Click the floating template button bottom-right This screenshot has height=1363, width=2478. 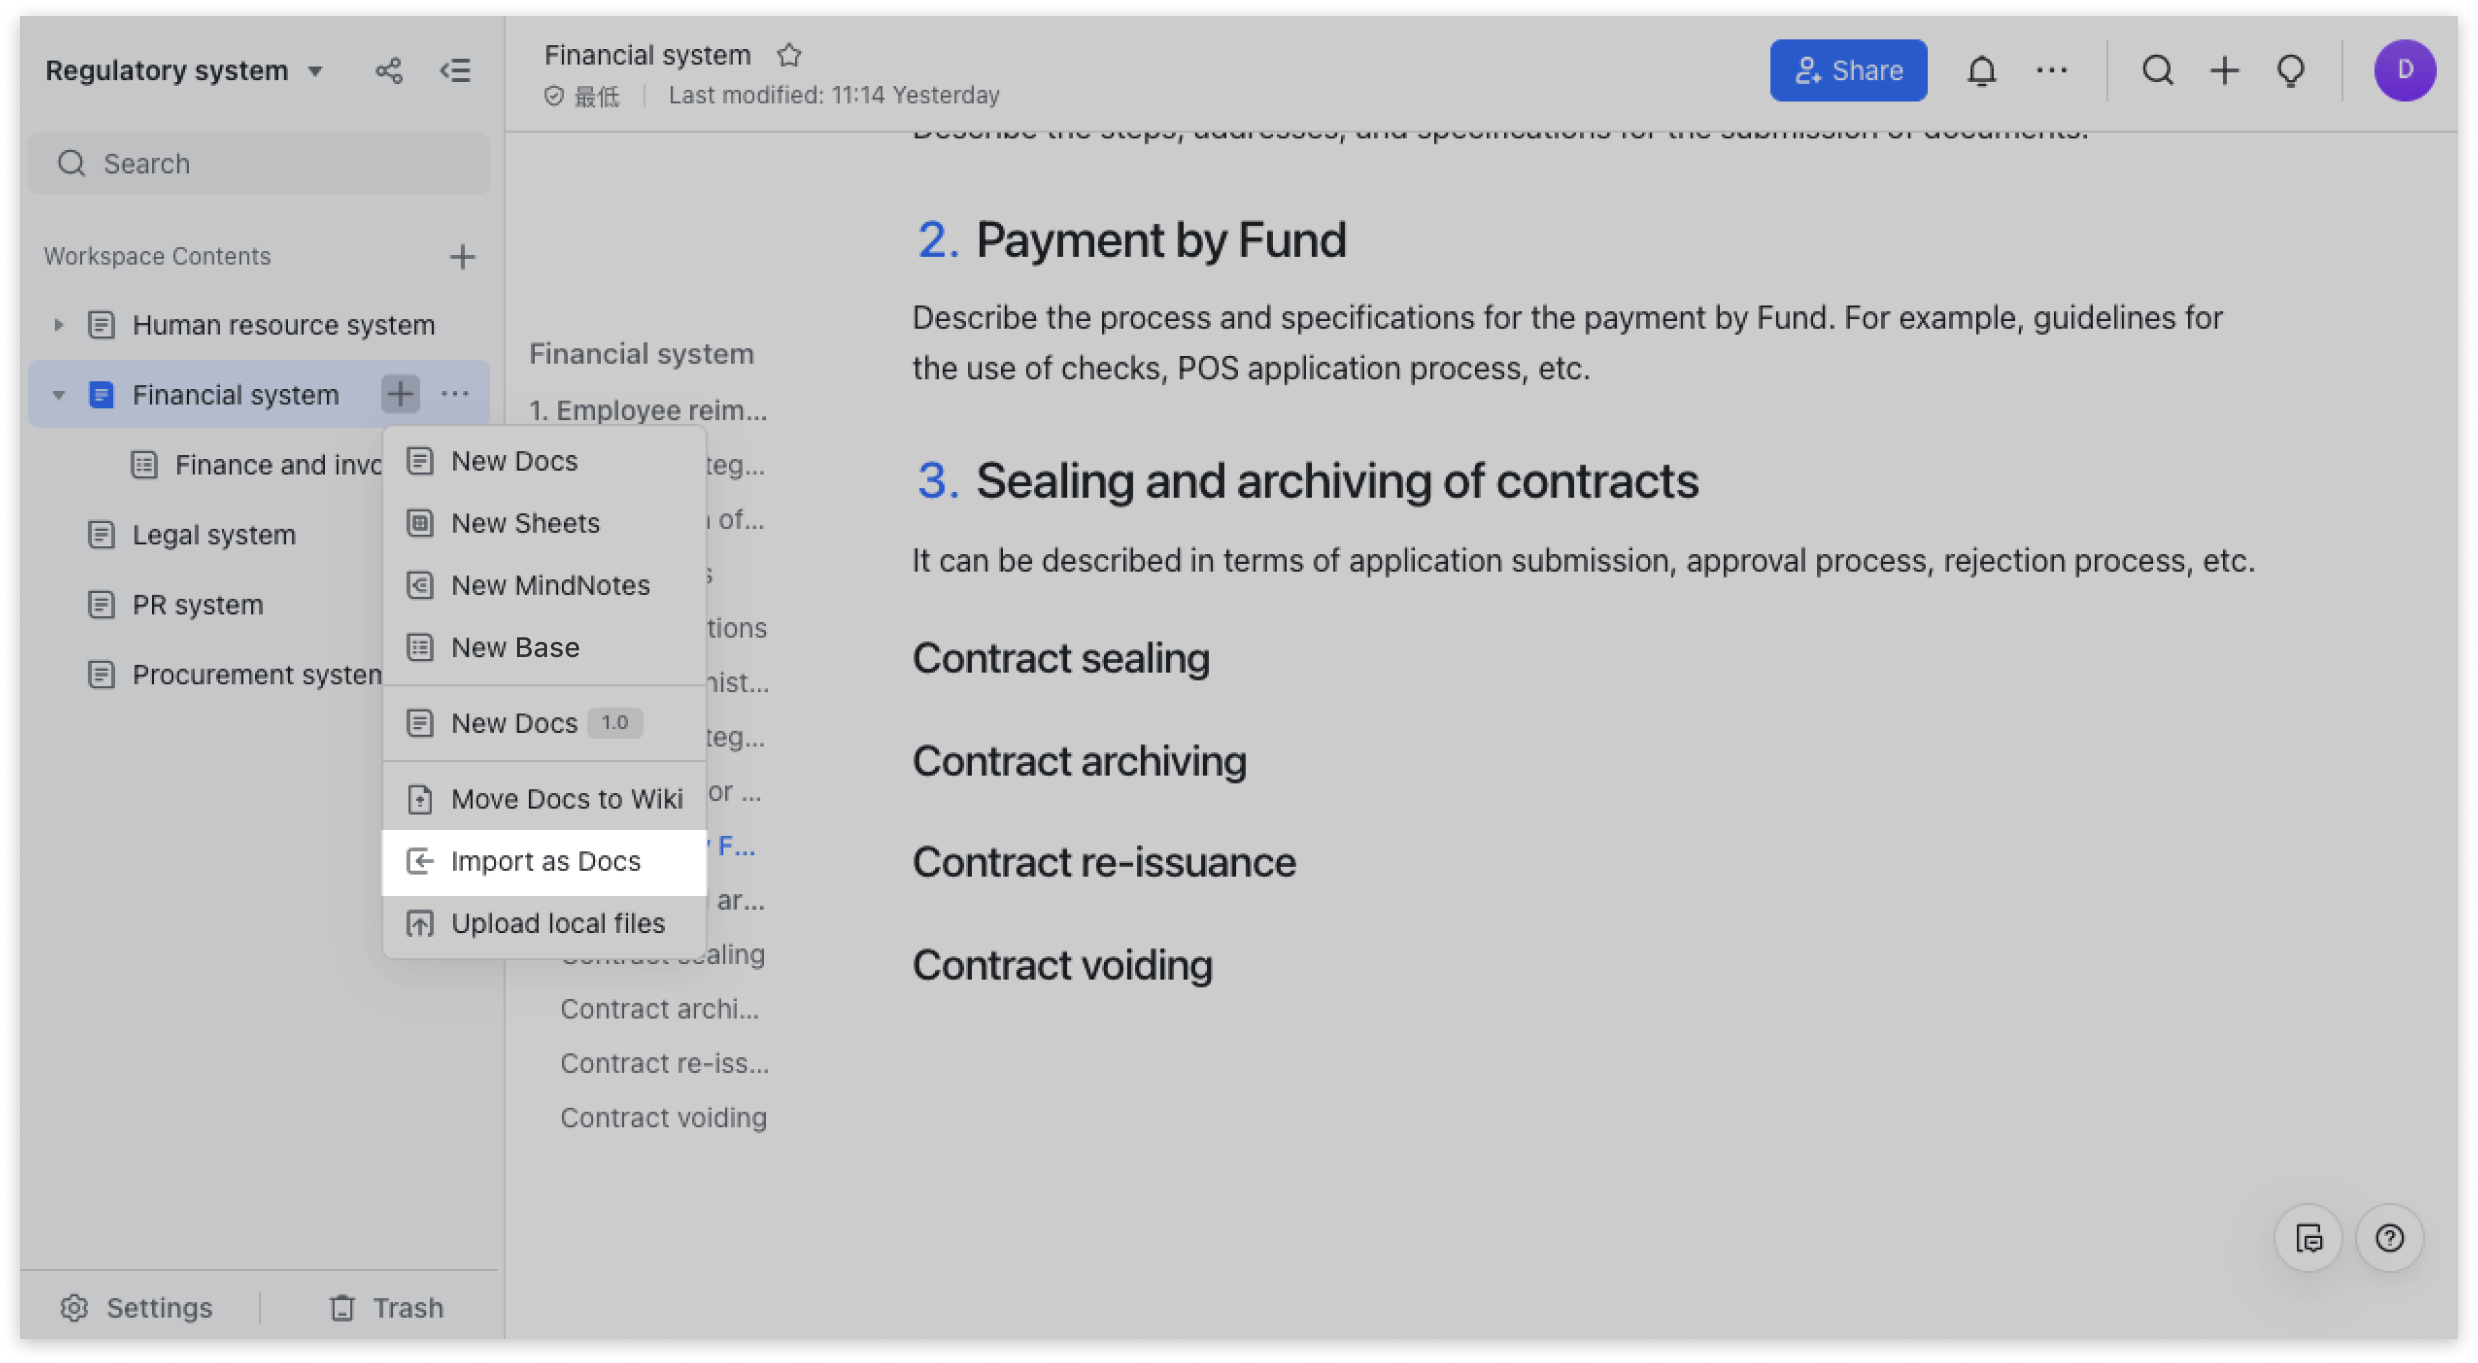pyautogui.click(x=2308, y=1238)
